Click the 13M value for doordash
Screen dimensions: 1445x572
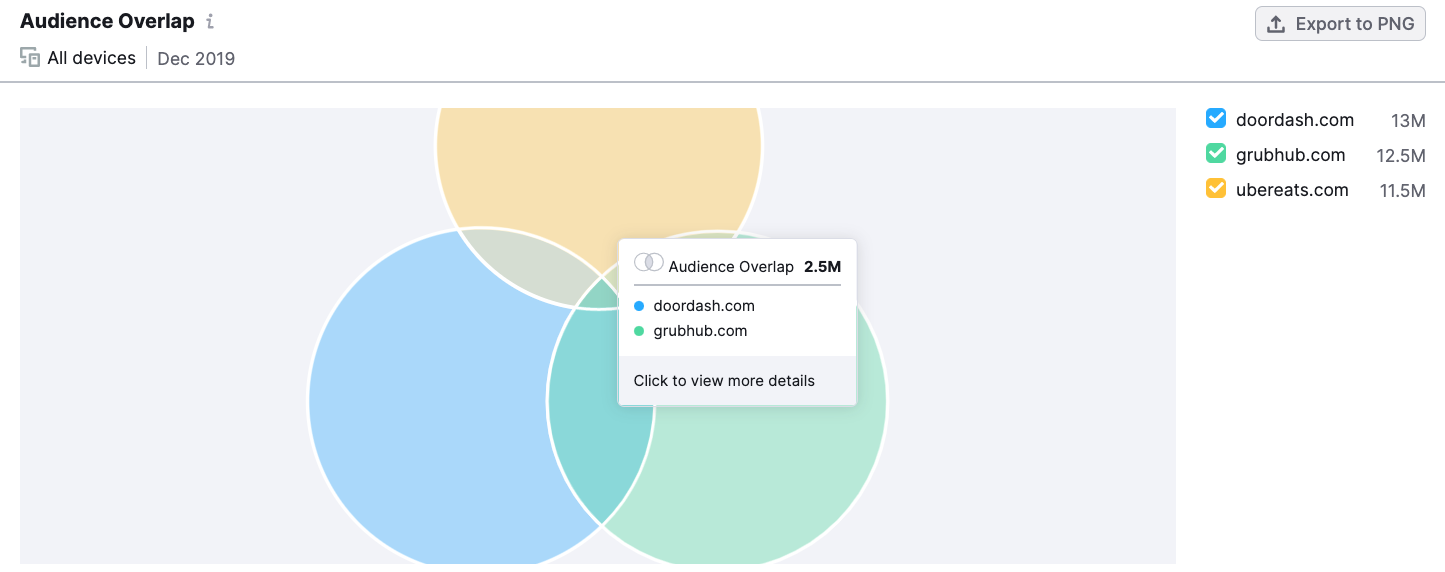tap(1408, 121)
